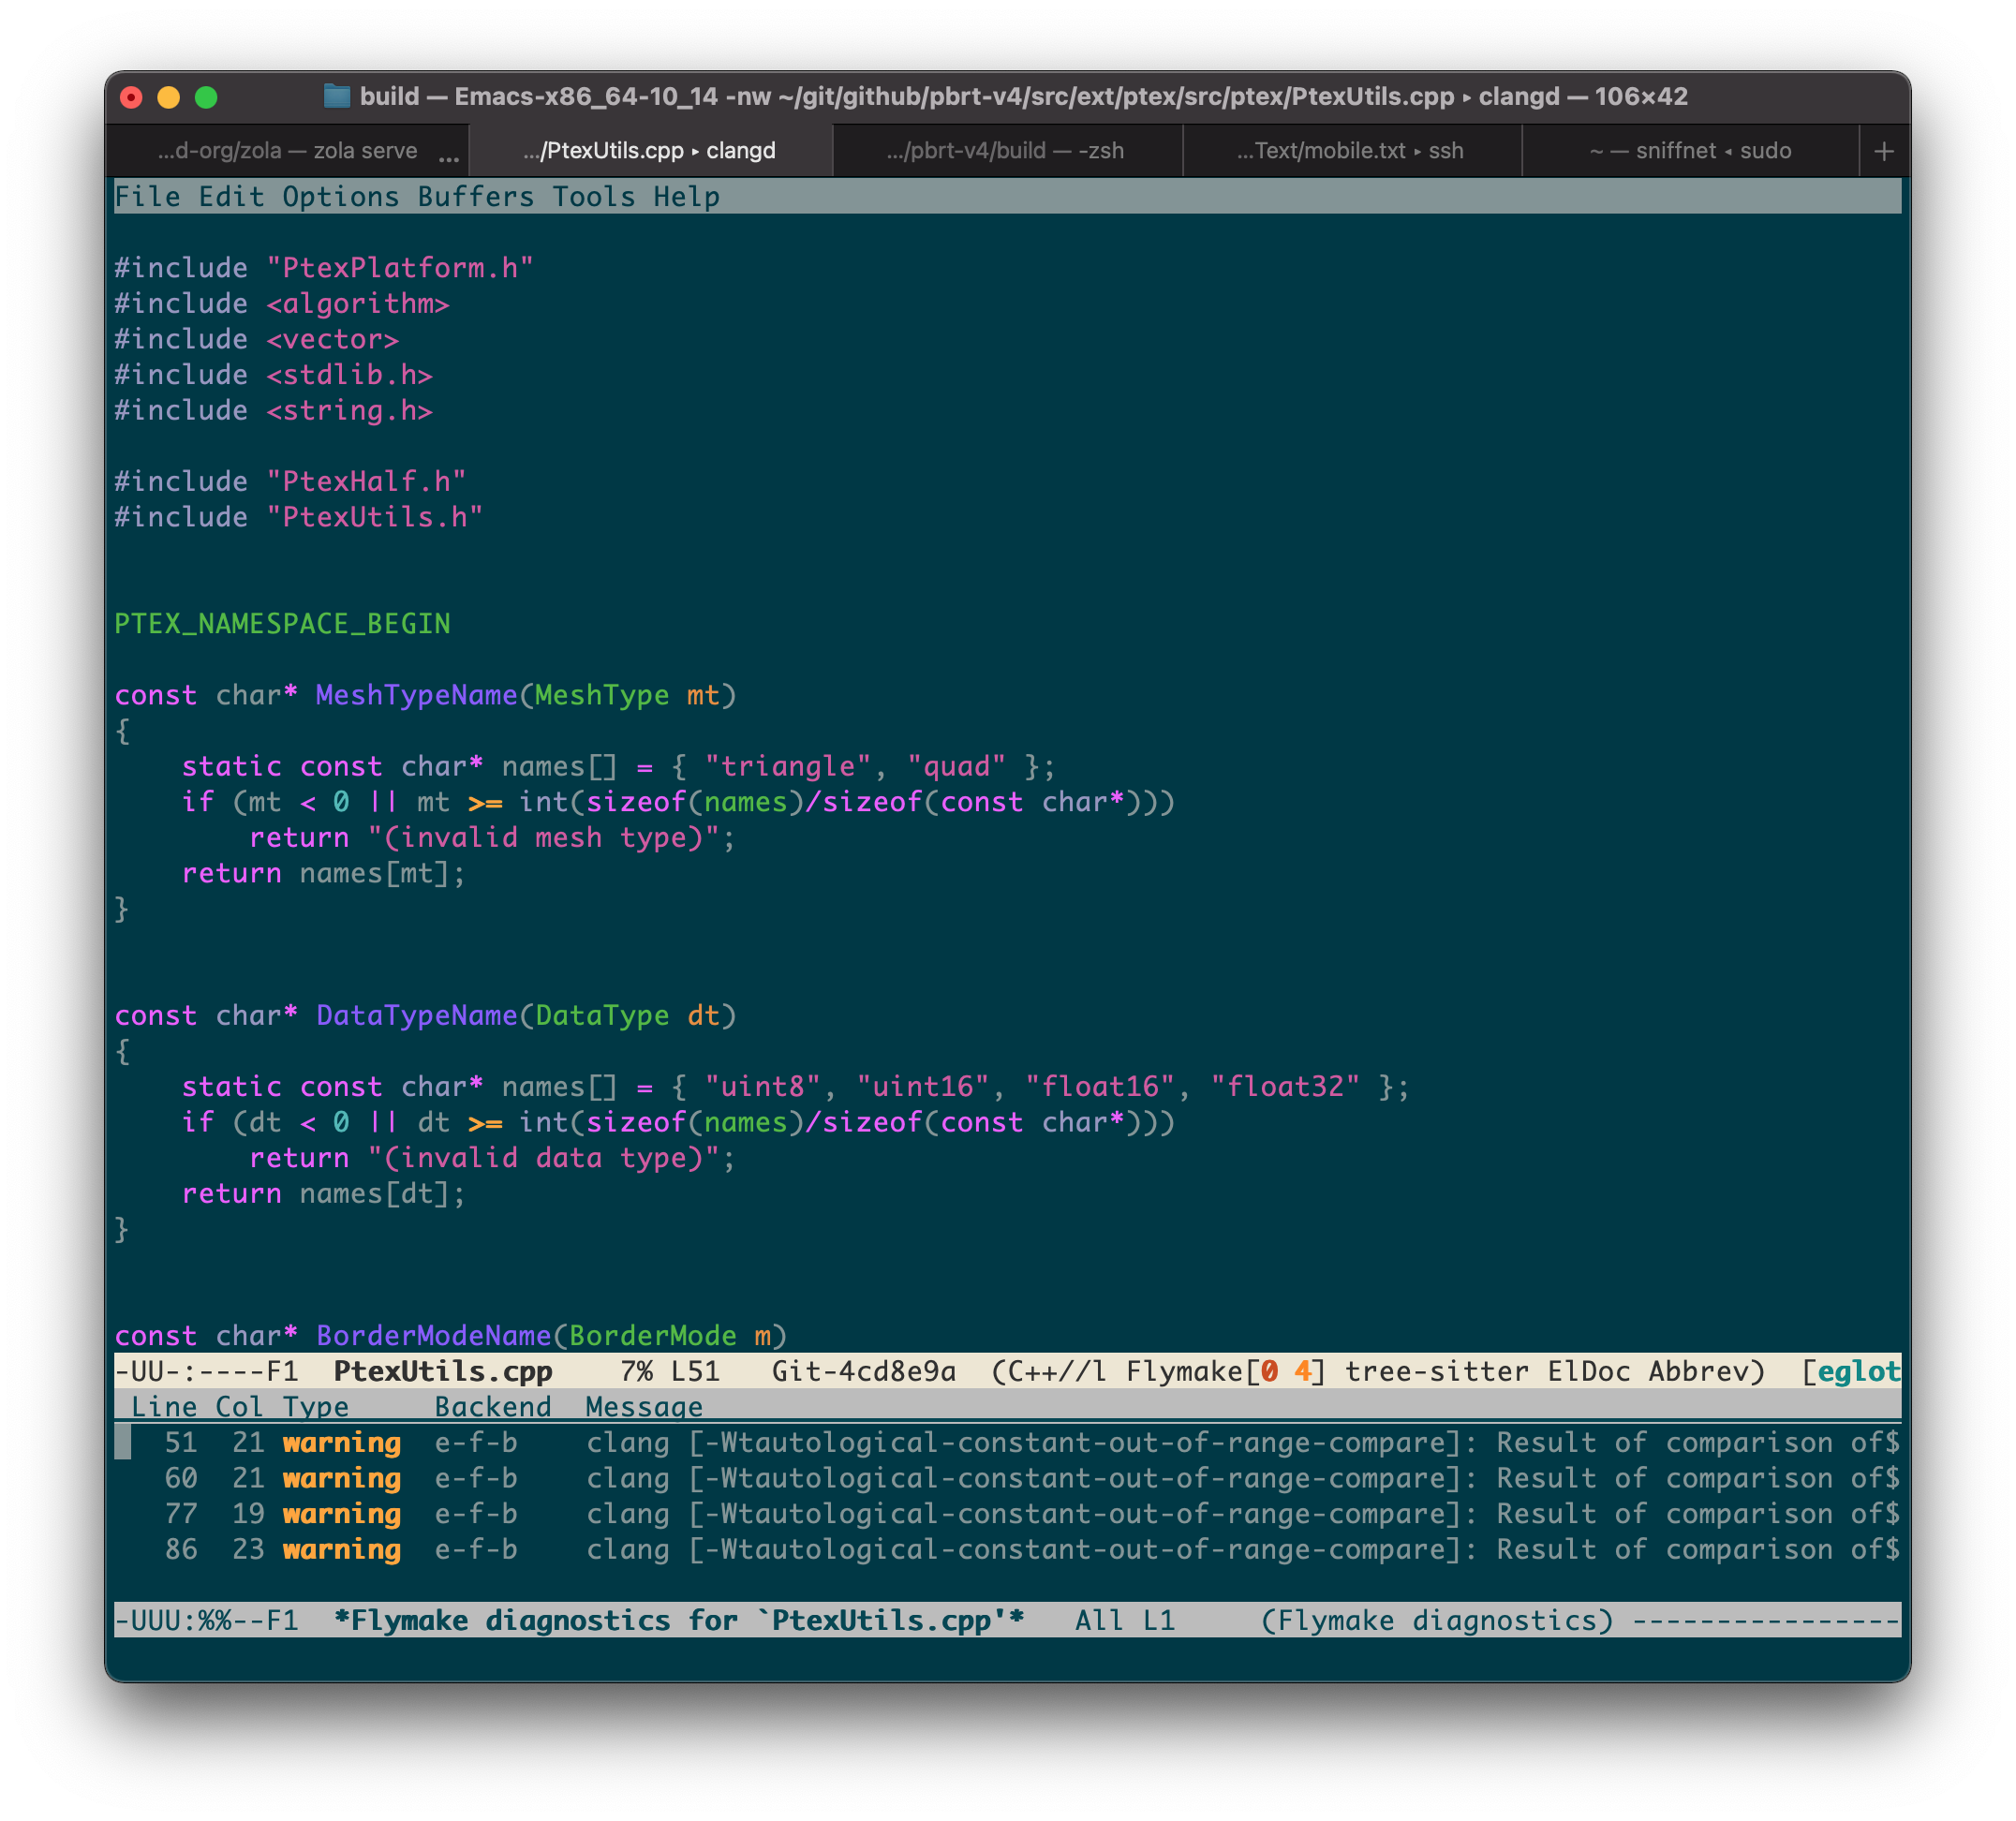
Task: Place cursor on MeshTypeName function name
Action: click(417, 695)
